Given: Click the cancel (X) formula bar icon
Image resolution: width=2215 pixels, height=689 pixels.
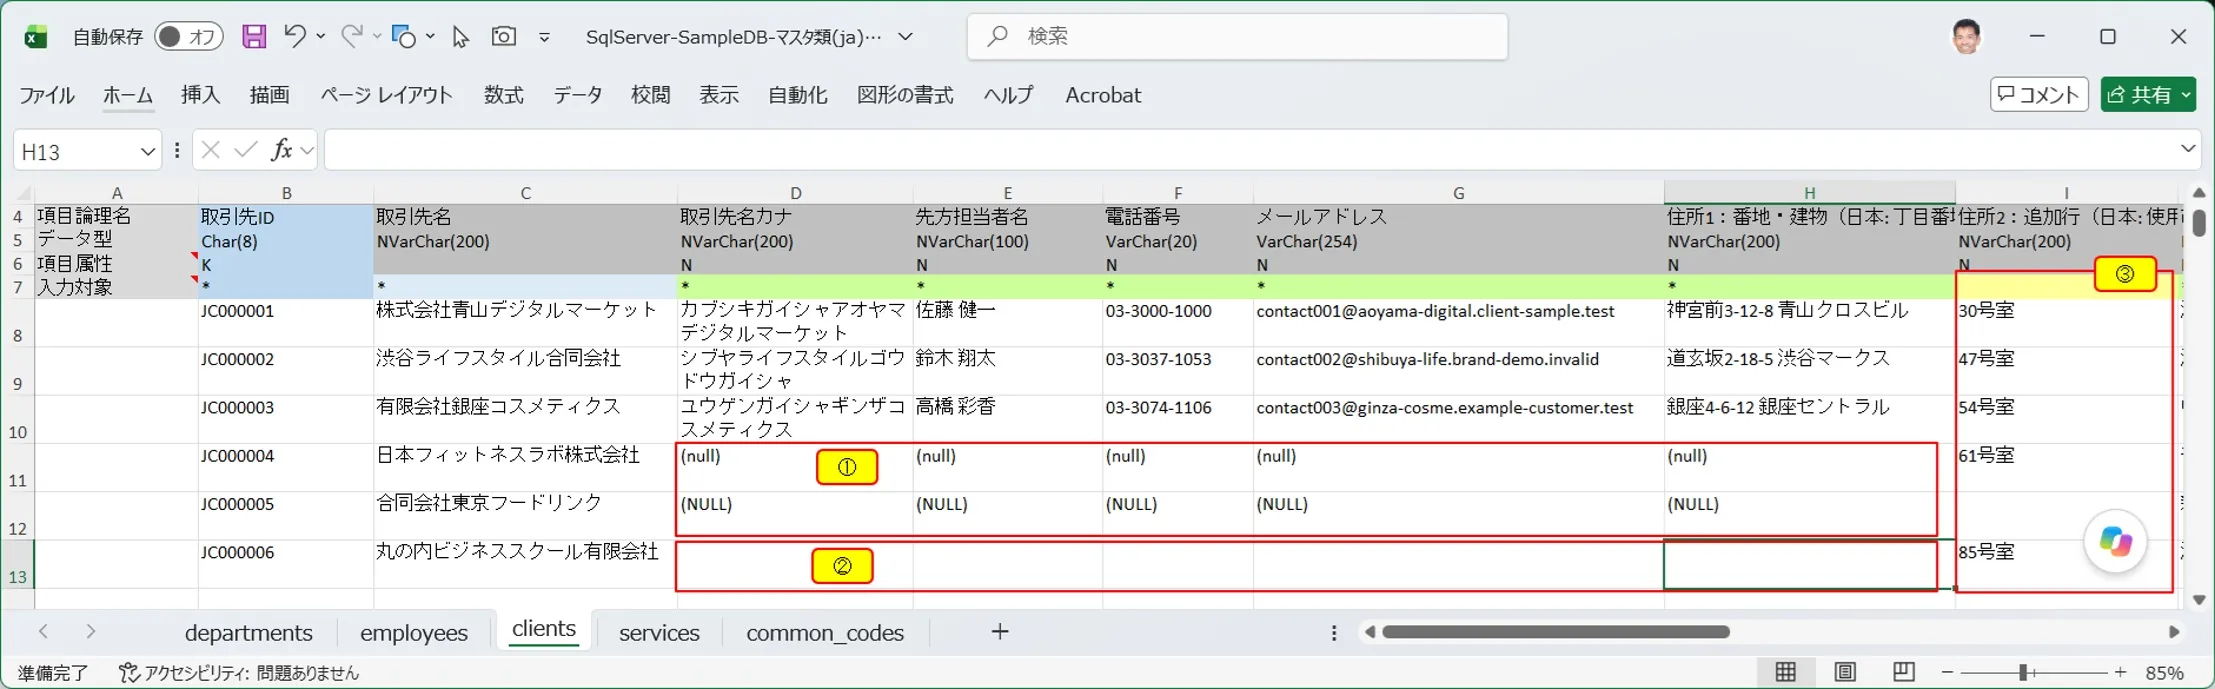Looking at the screenshot, I should coord(210,150).
